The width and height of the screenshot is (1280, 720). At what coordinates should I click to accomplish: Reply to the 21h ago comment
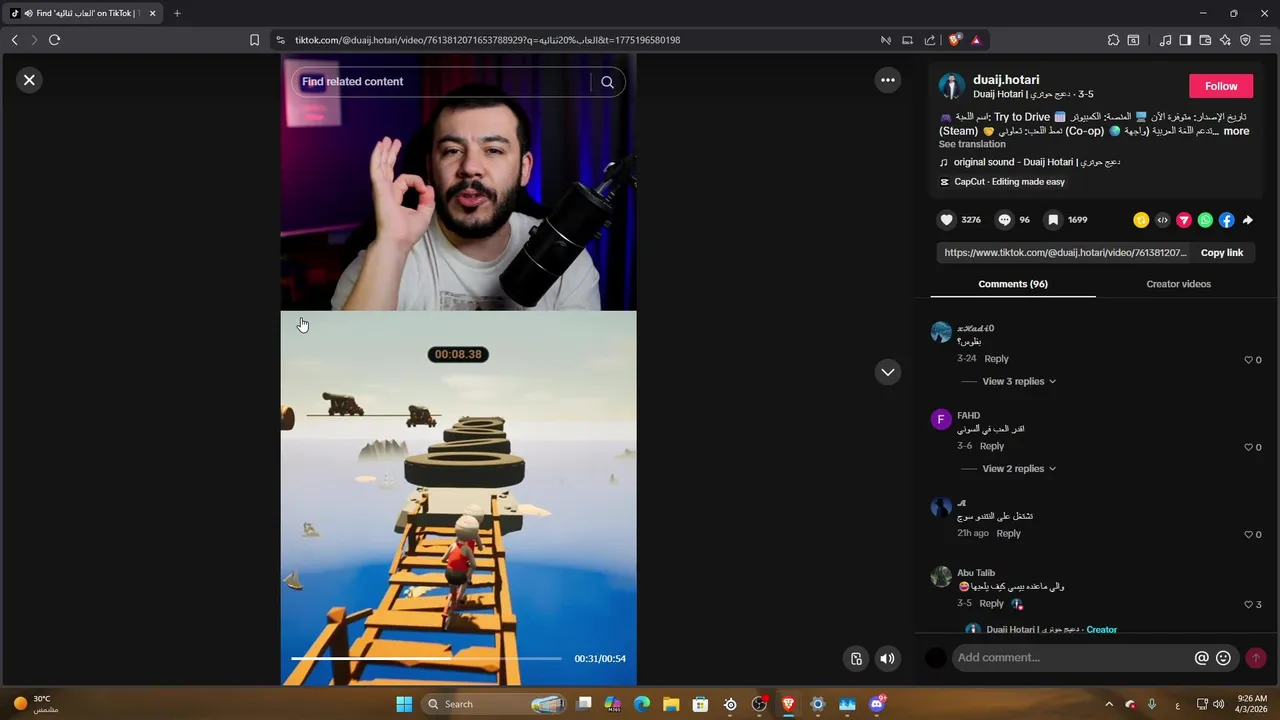[1008, 534]
